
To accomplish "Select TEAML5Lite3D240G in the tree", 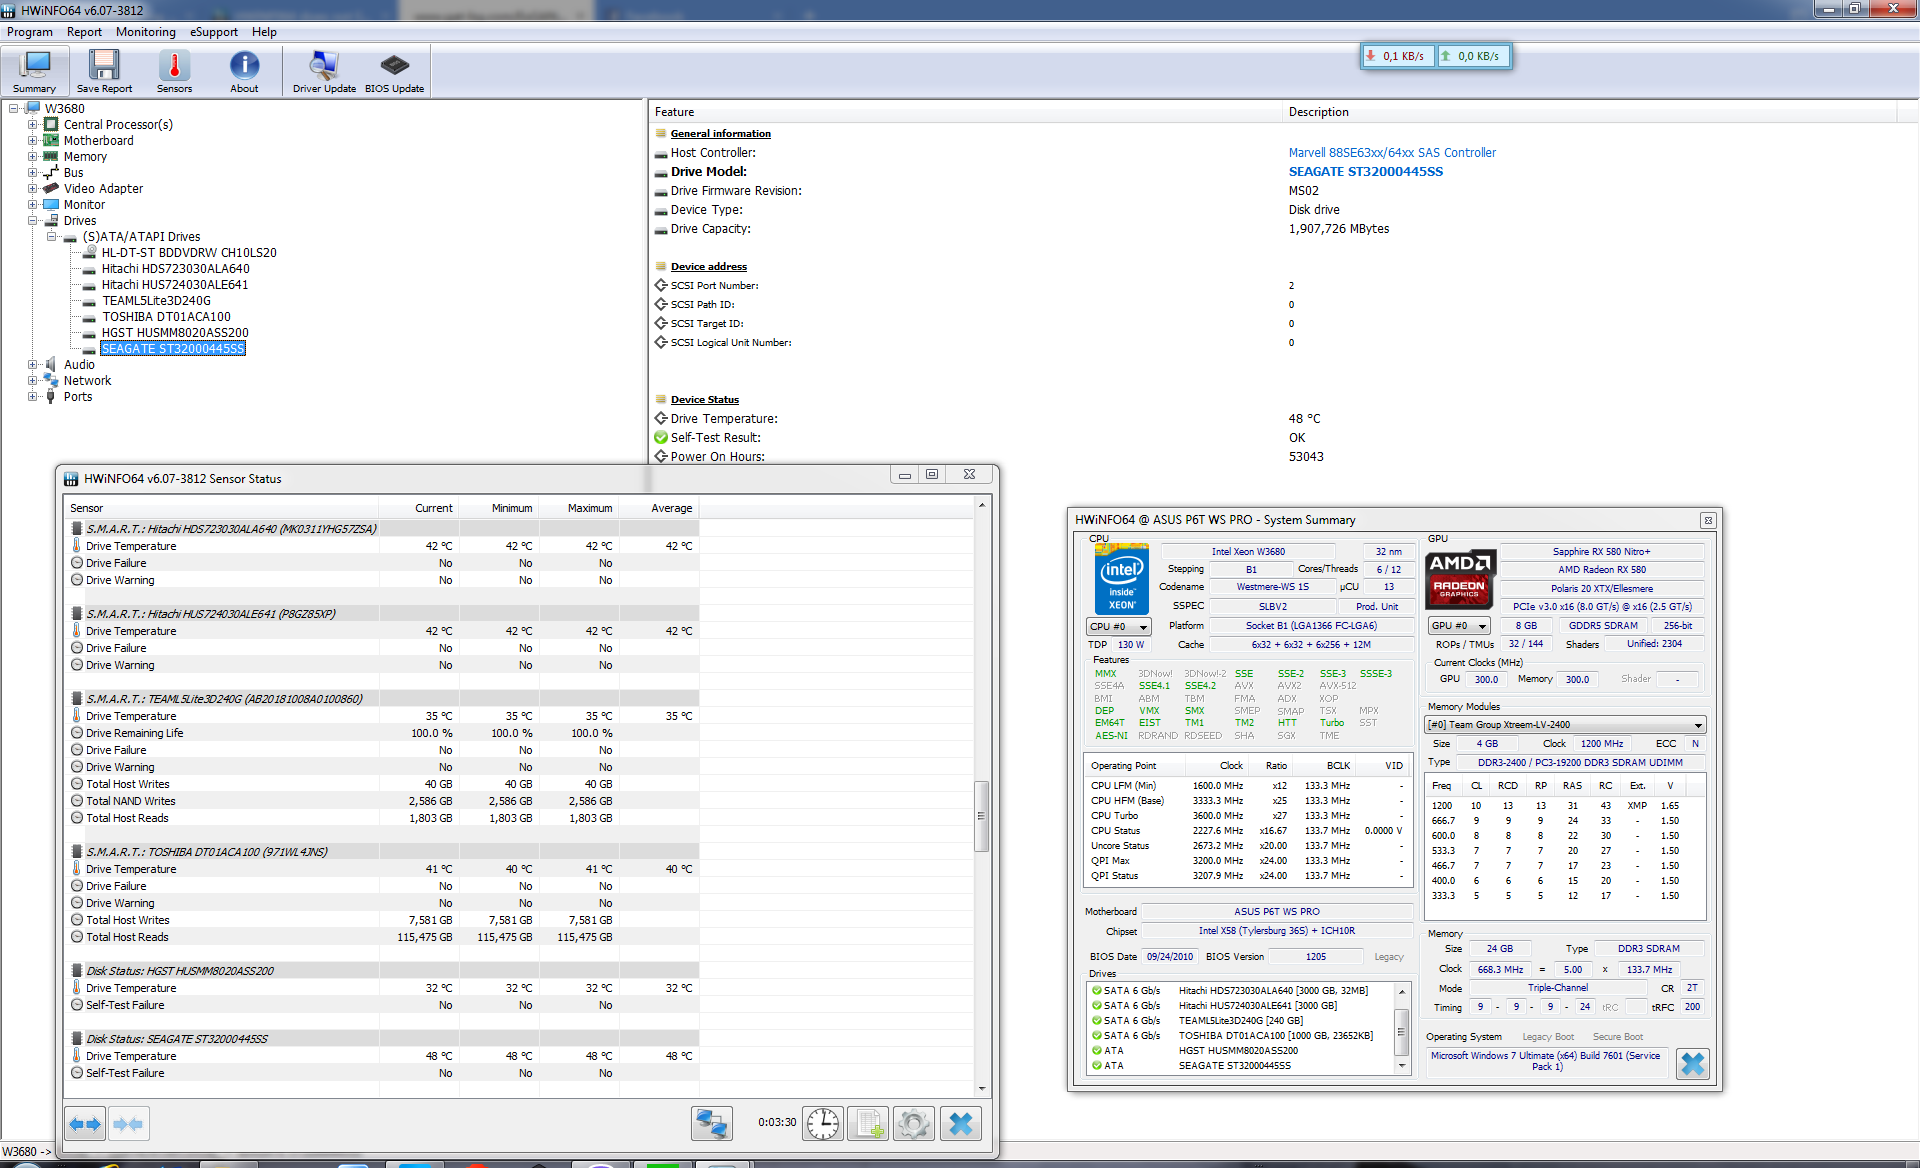I will [156, 300].
